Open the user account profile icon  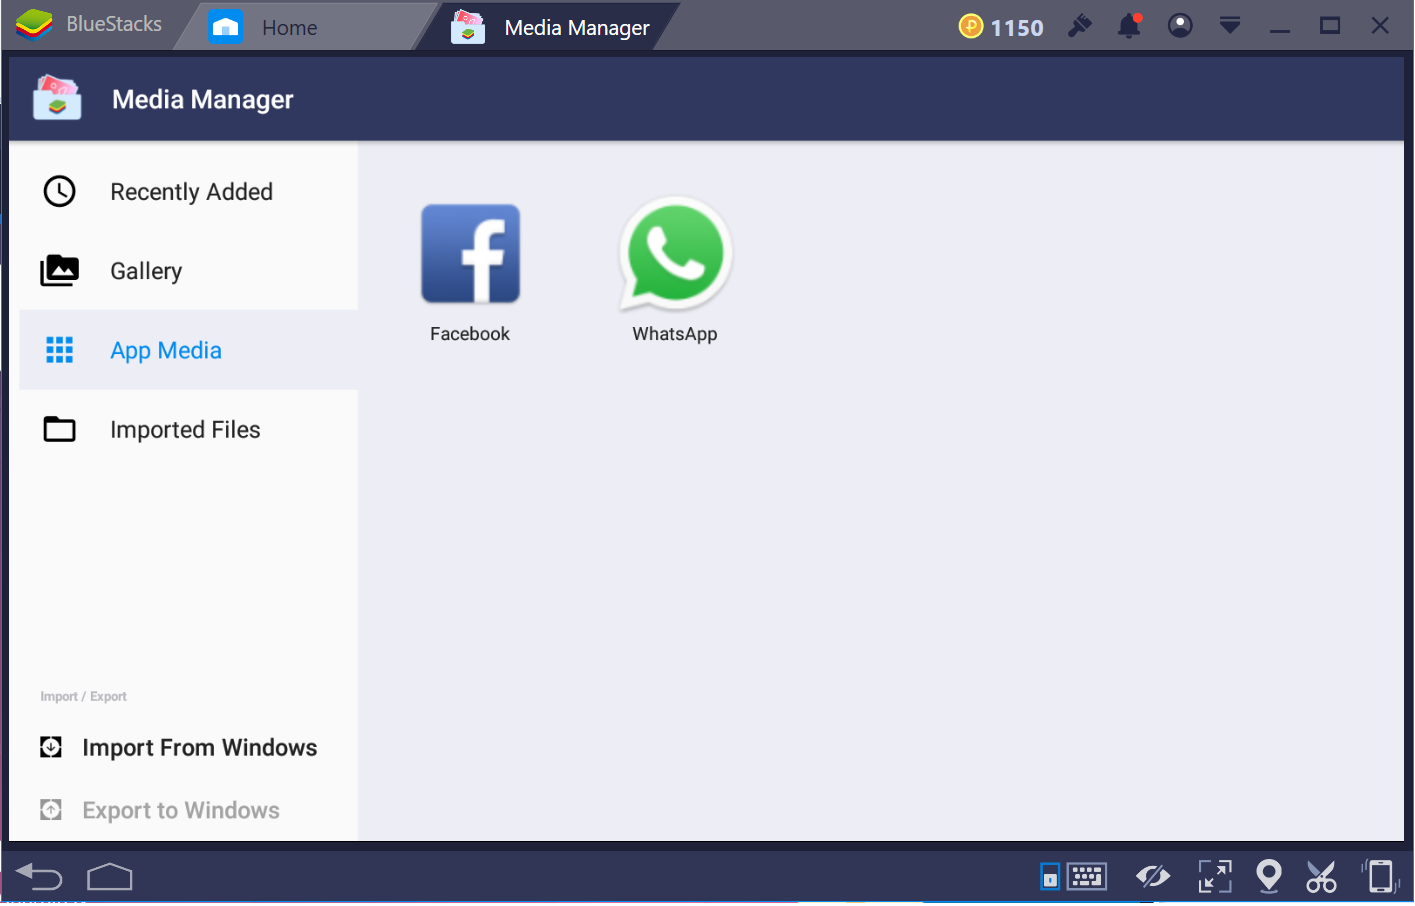(1180, 26)
